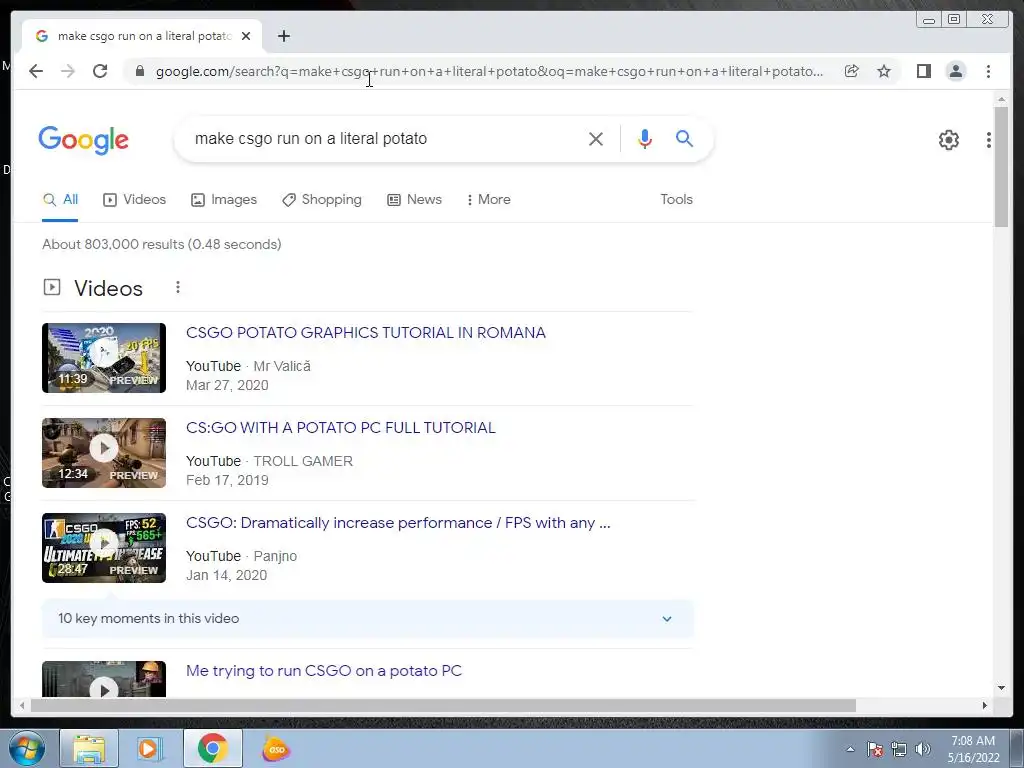This screenshot has width=1024, height=768.
Task: Open Chrome side panel
Action: point(923,71)
